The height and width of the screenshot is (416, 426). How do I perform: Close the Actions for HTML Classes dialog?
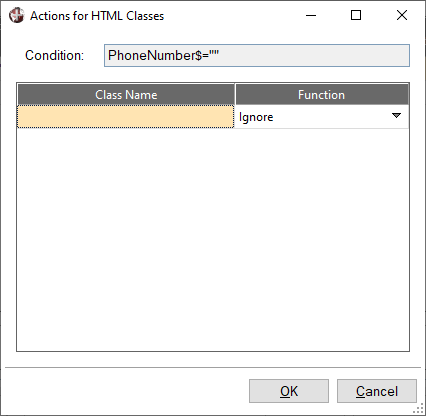point(402,15)
